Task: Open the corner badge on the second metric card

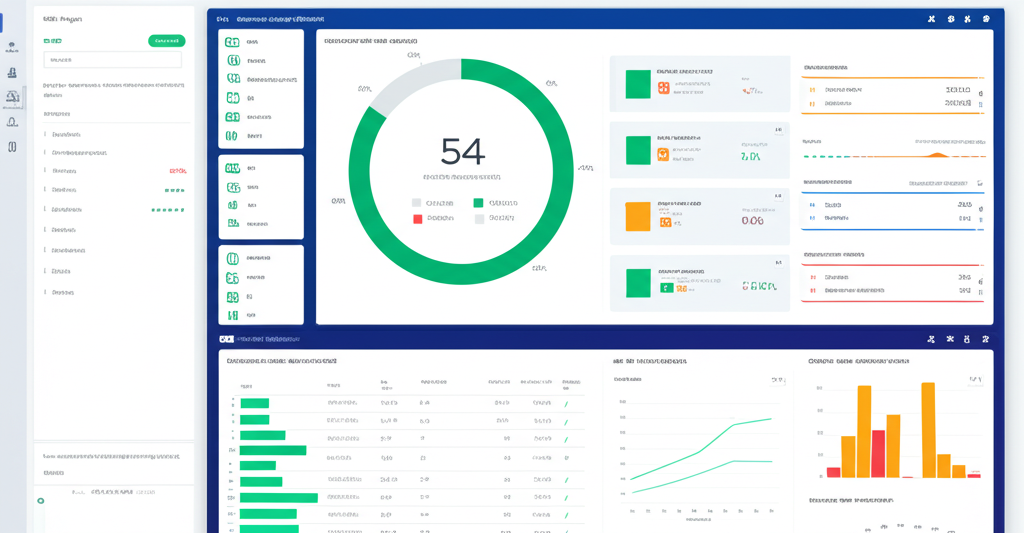Action: [778, 130]
